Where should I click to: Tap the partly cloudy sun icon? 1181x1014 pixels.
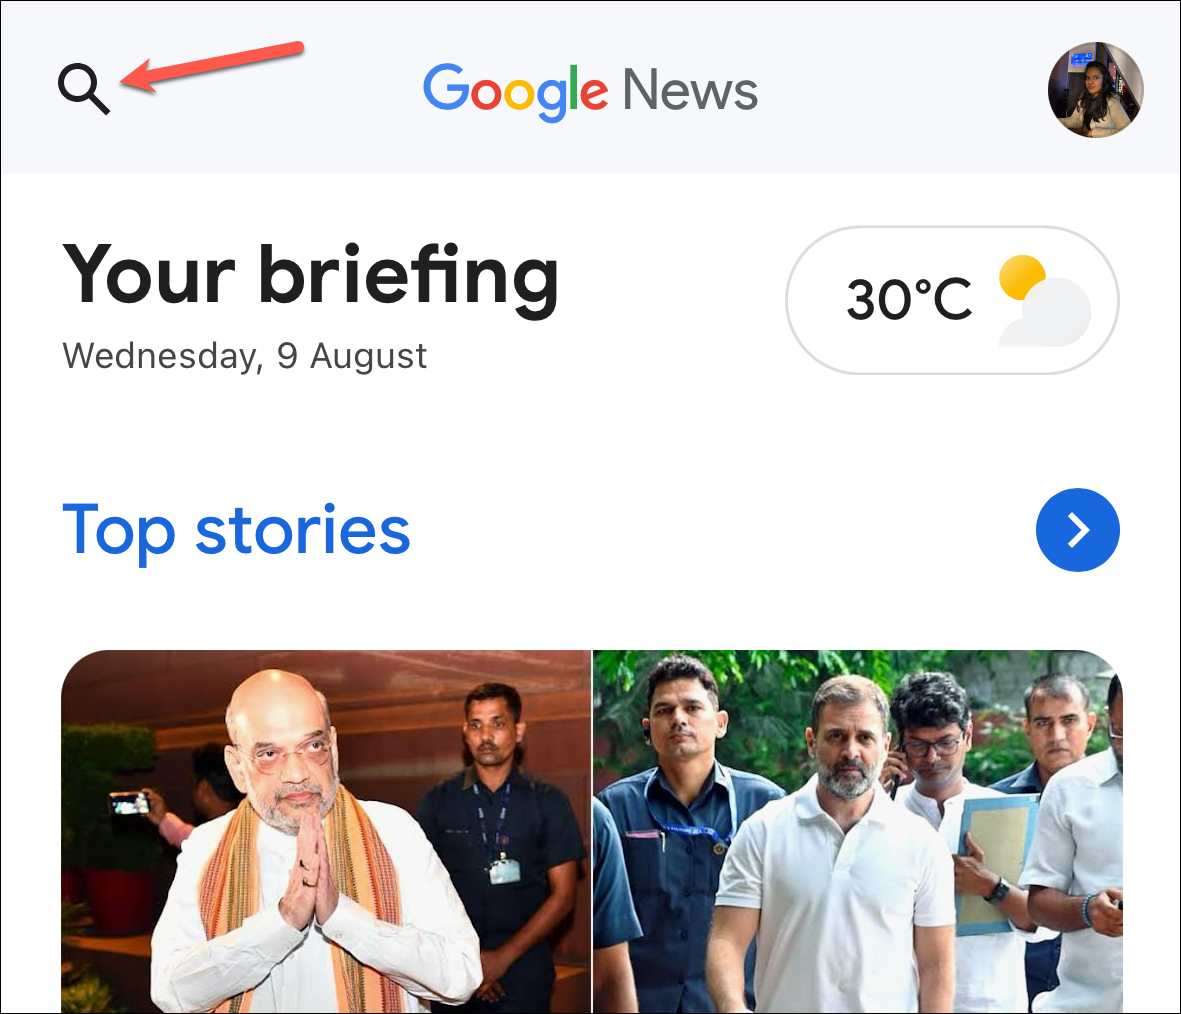[1045, 301]
